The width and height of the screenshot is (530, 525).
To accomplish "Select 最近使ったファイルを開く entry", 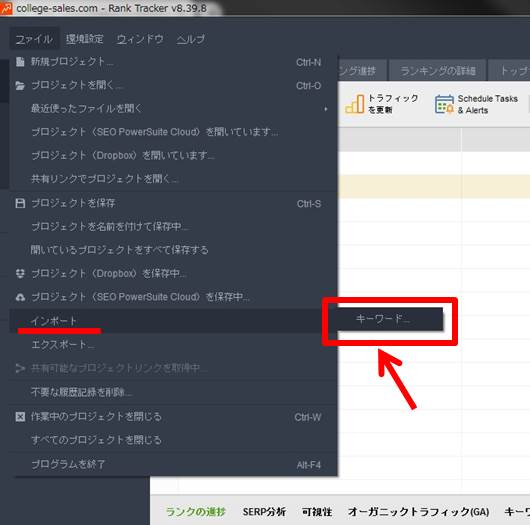I will click(173, 109).
